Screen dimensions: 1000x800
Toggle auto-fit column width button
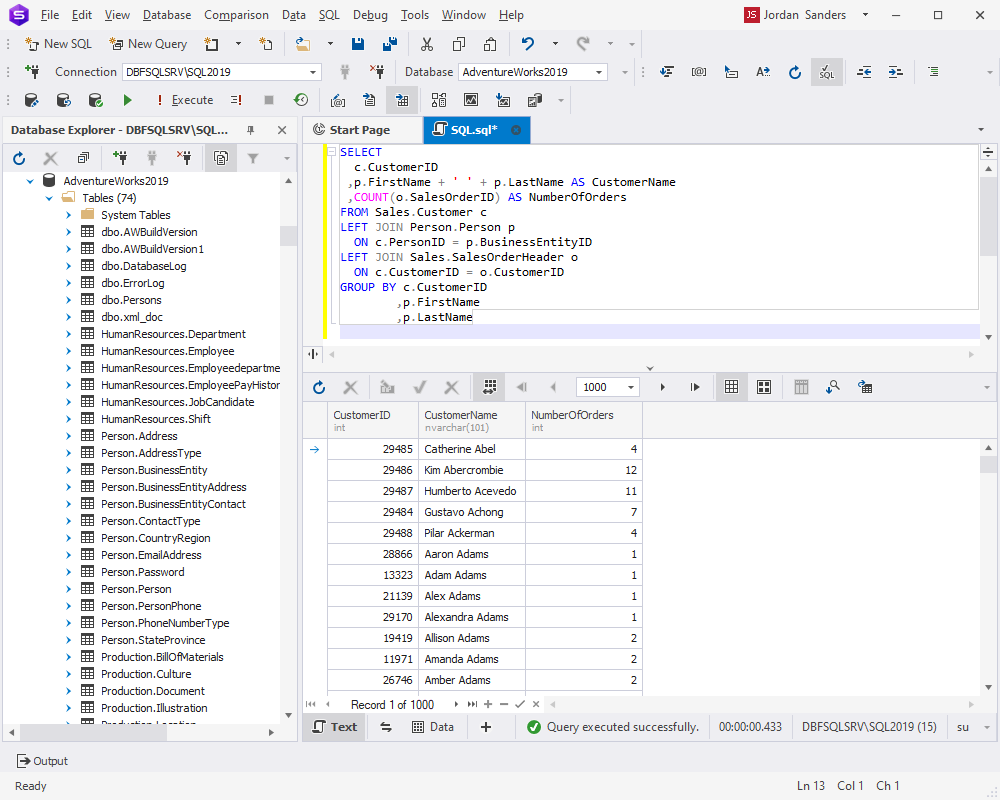click(x=490, y=387)
